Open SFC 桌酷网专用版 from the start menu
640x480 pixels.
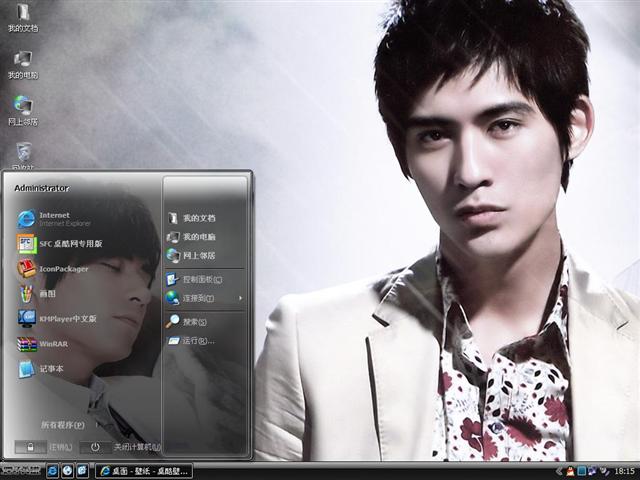coord(60,244)
